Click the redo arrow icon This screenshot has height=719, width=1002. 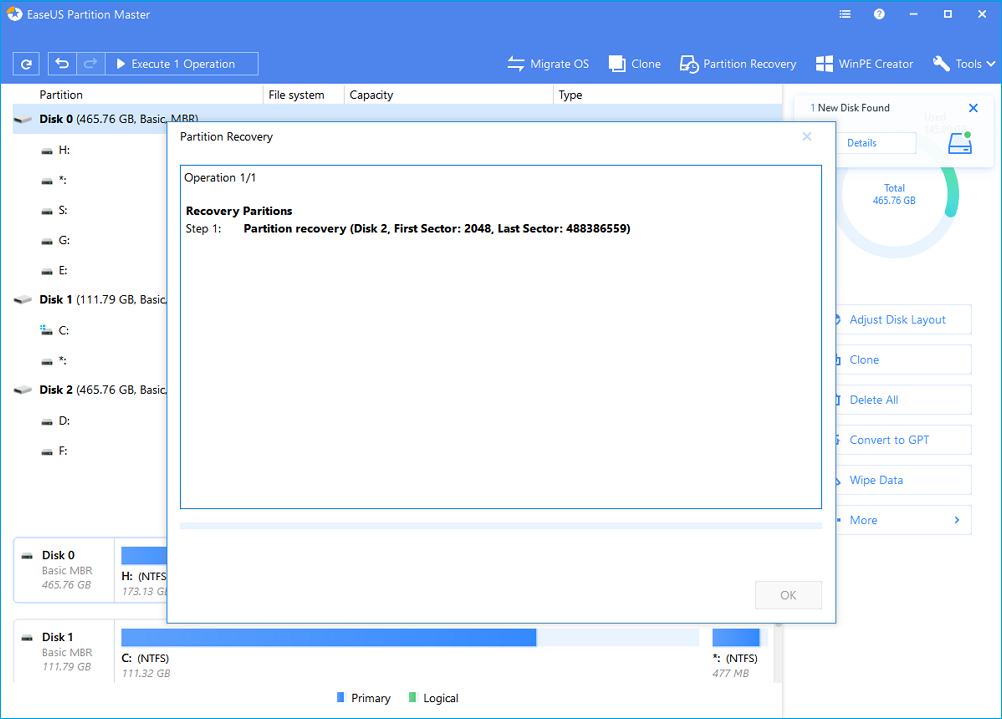click(90, 64)
